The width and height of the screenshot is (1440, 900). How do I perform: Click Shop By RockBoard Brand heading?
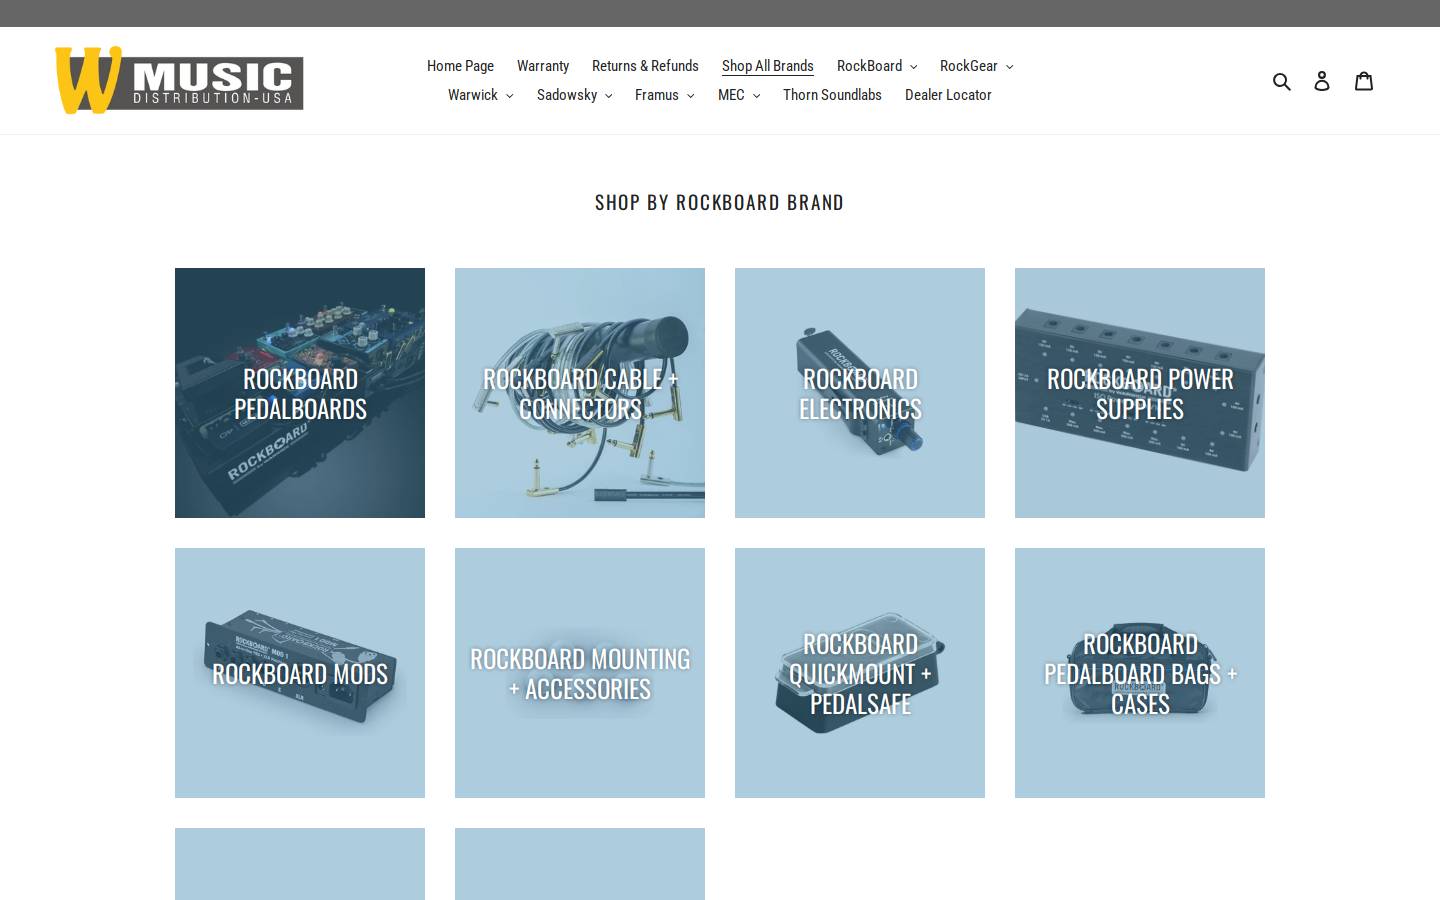point(719,202)
